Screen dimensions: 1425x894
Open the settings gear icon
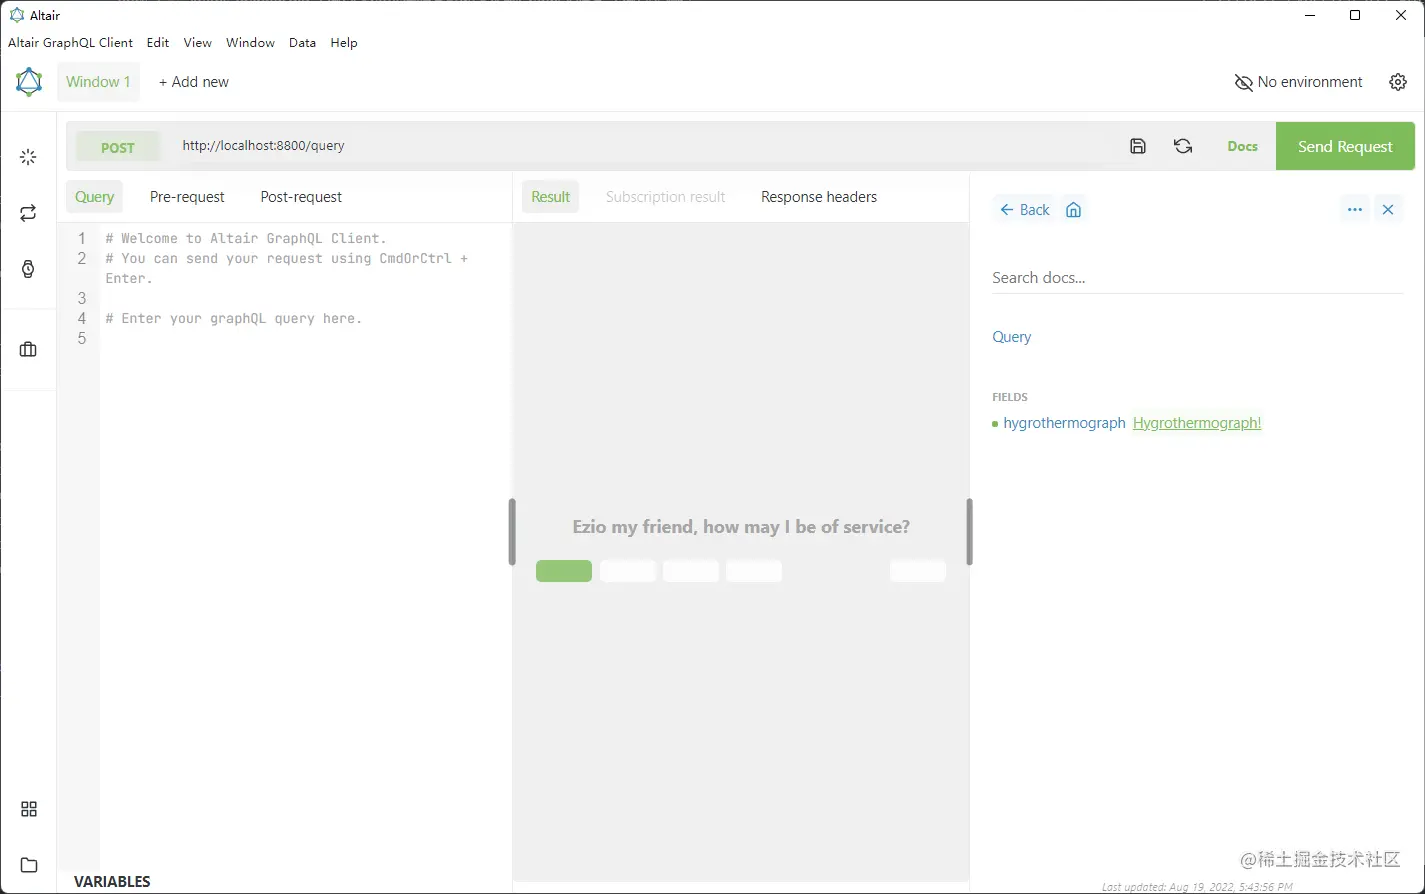[1397, 82]
